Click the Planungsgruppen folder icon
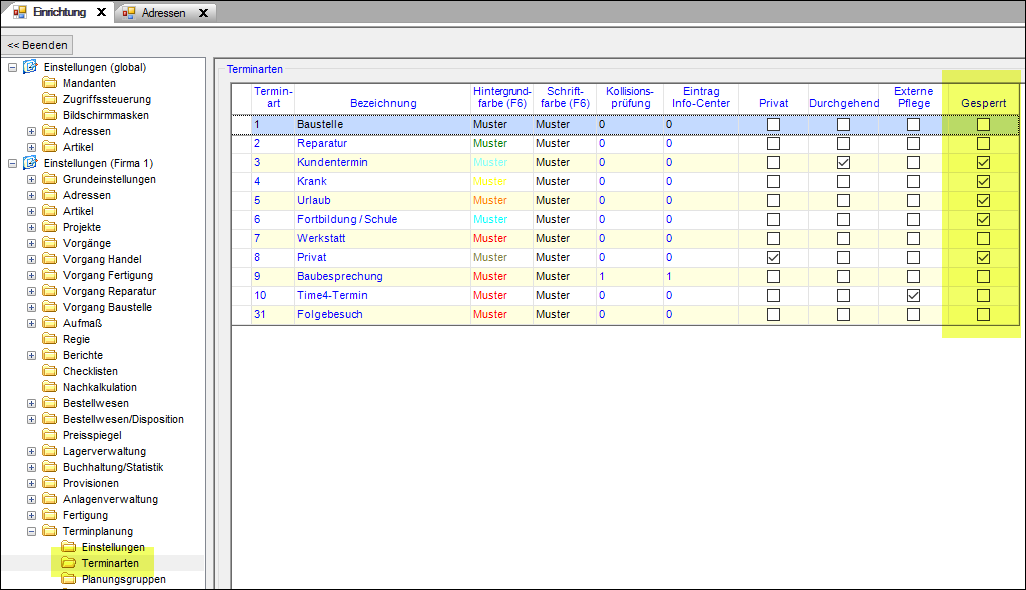 [68, 579]
